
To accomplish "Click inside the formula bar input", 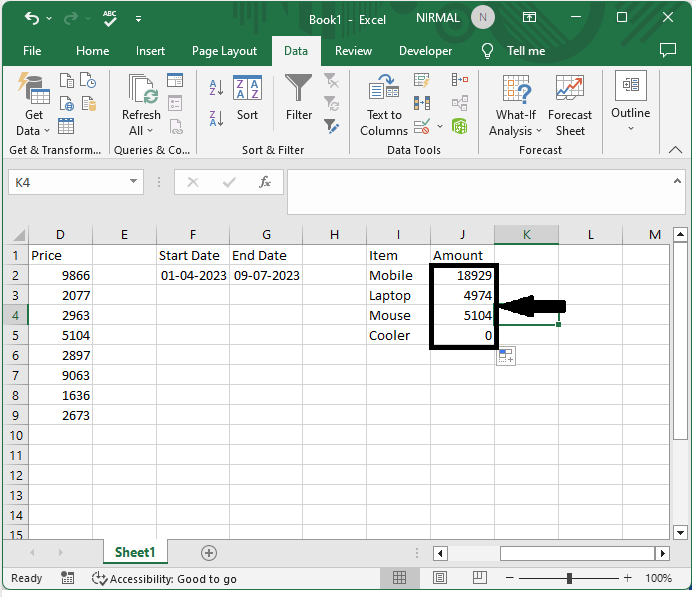I will (479, 192).
